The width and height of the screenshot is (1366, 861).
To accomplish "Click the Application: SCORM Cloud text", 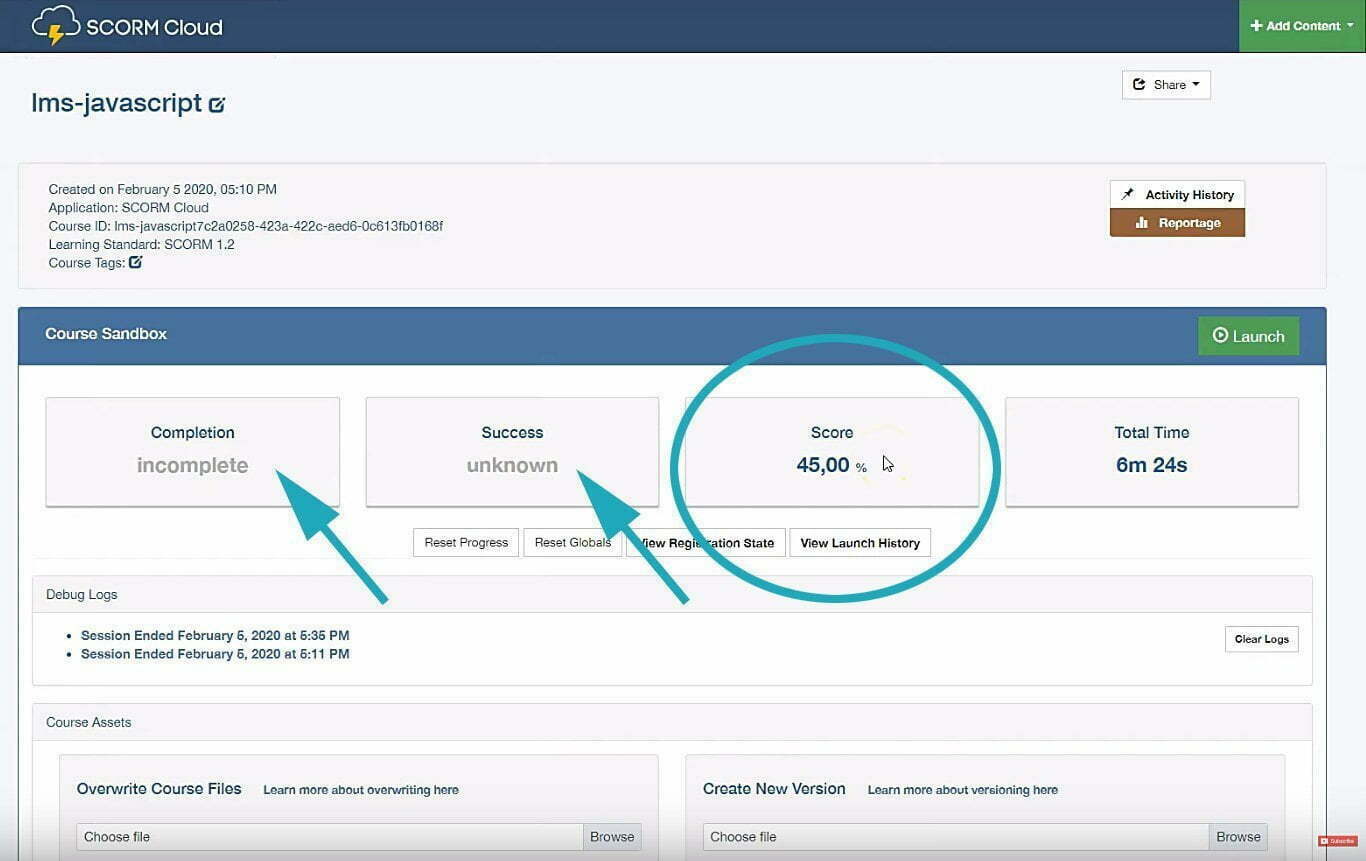I will coord(129,208).
